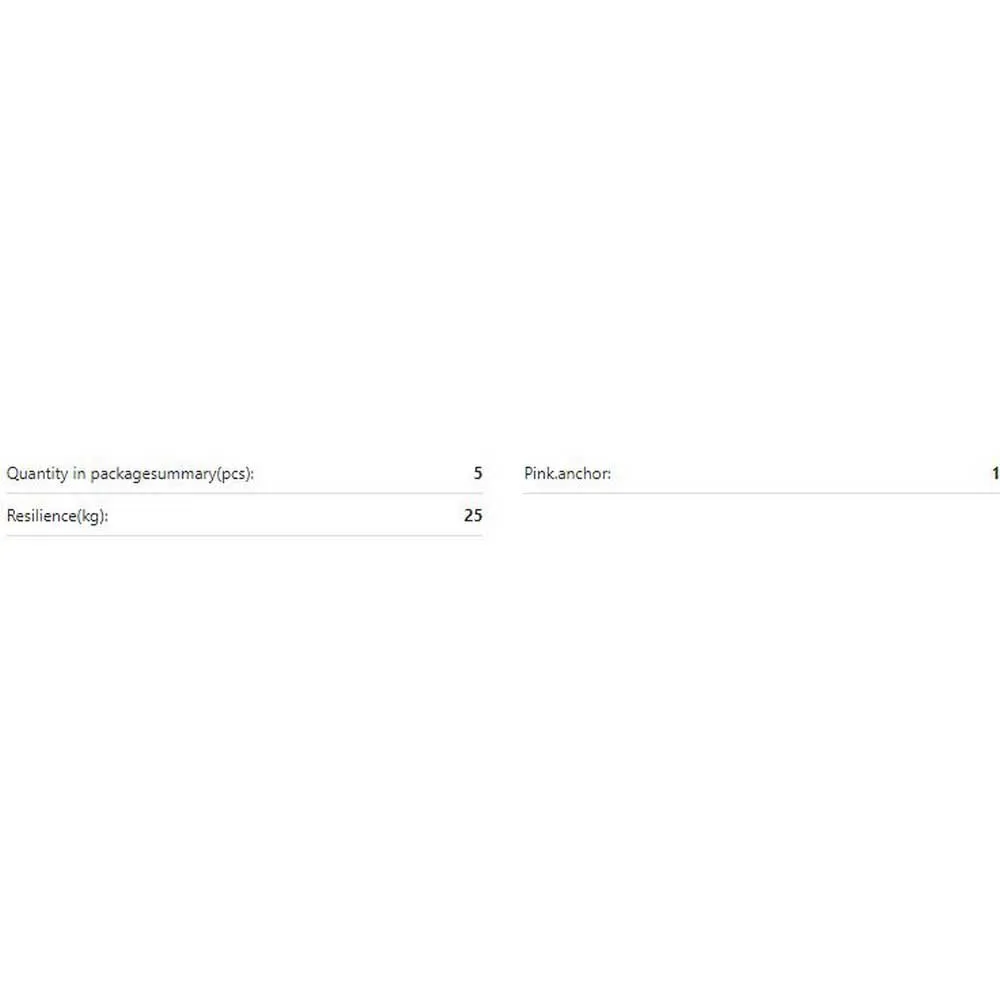Select the quantity value 5
Viewport: 1000px width, 1000px height.
(x=478, y=473)
